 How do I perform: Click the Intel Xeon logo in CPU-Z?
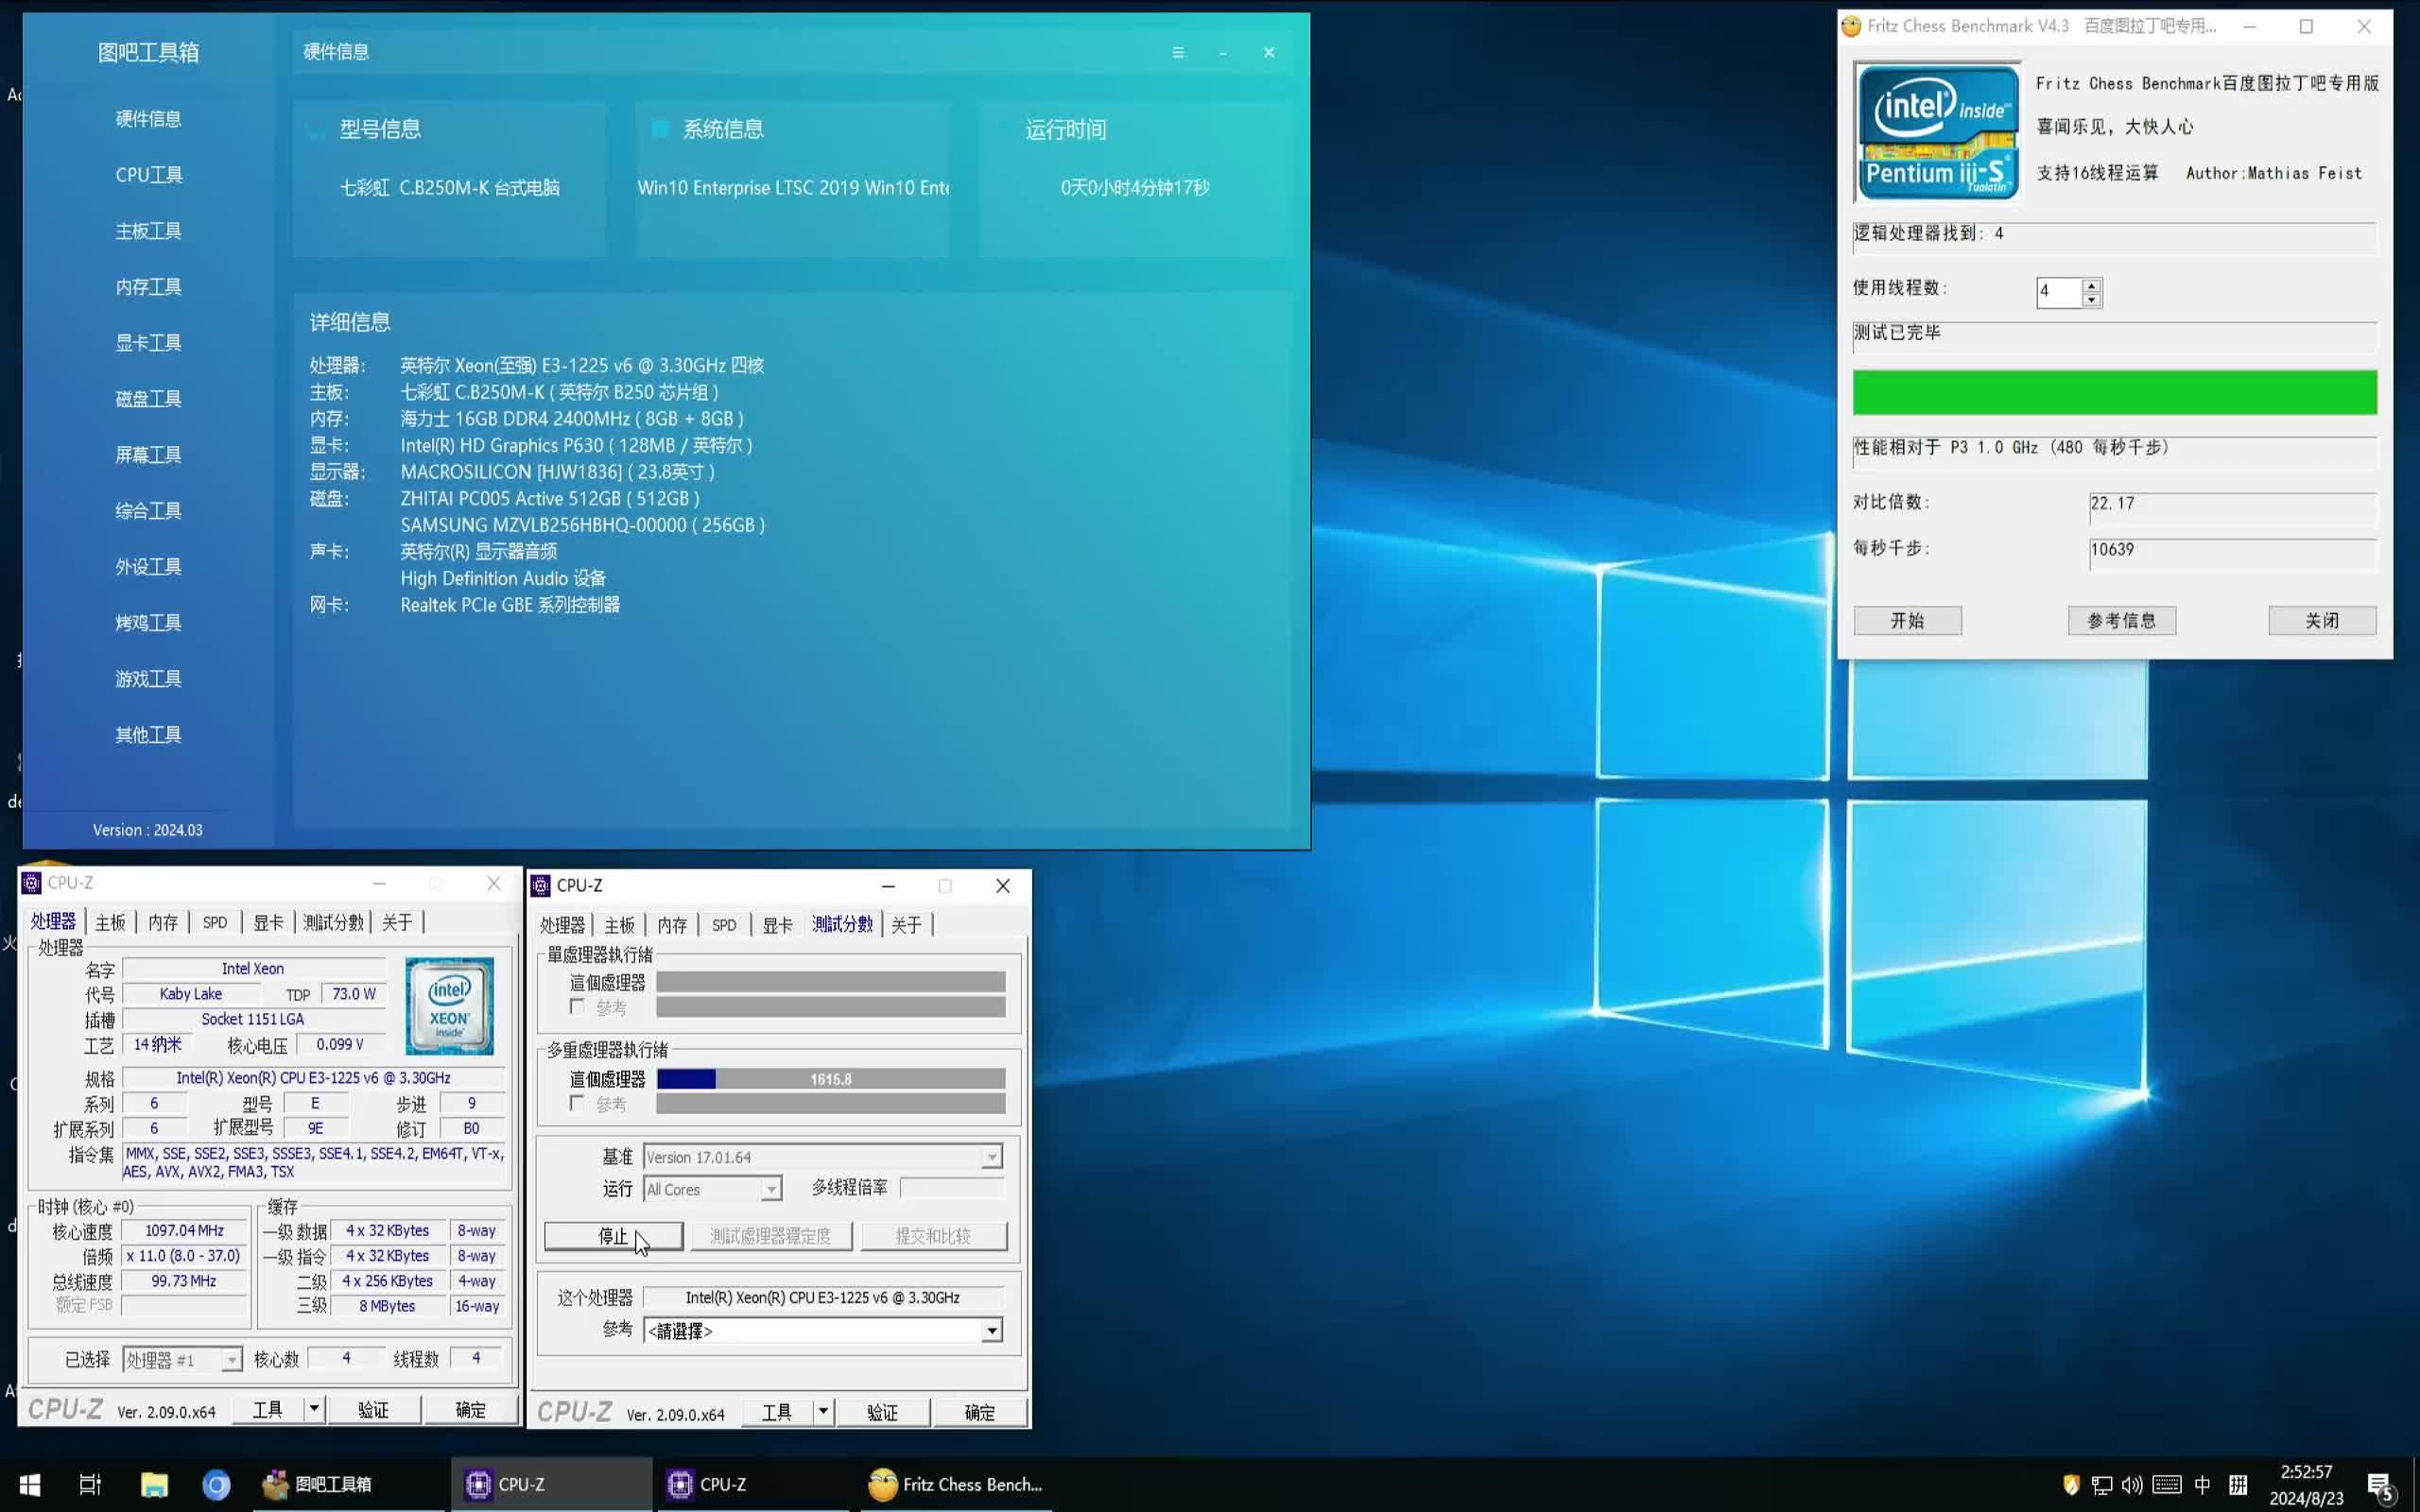[449, 1006]
